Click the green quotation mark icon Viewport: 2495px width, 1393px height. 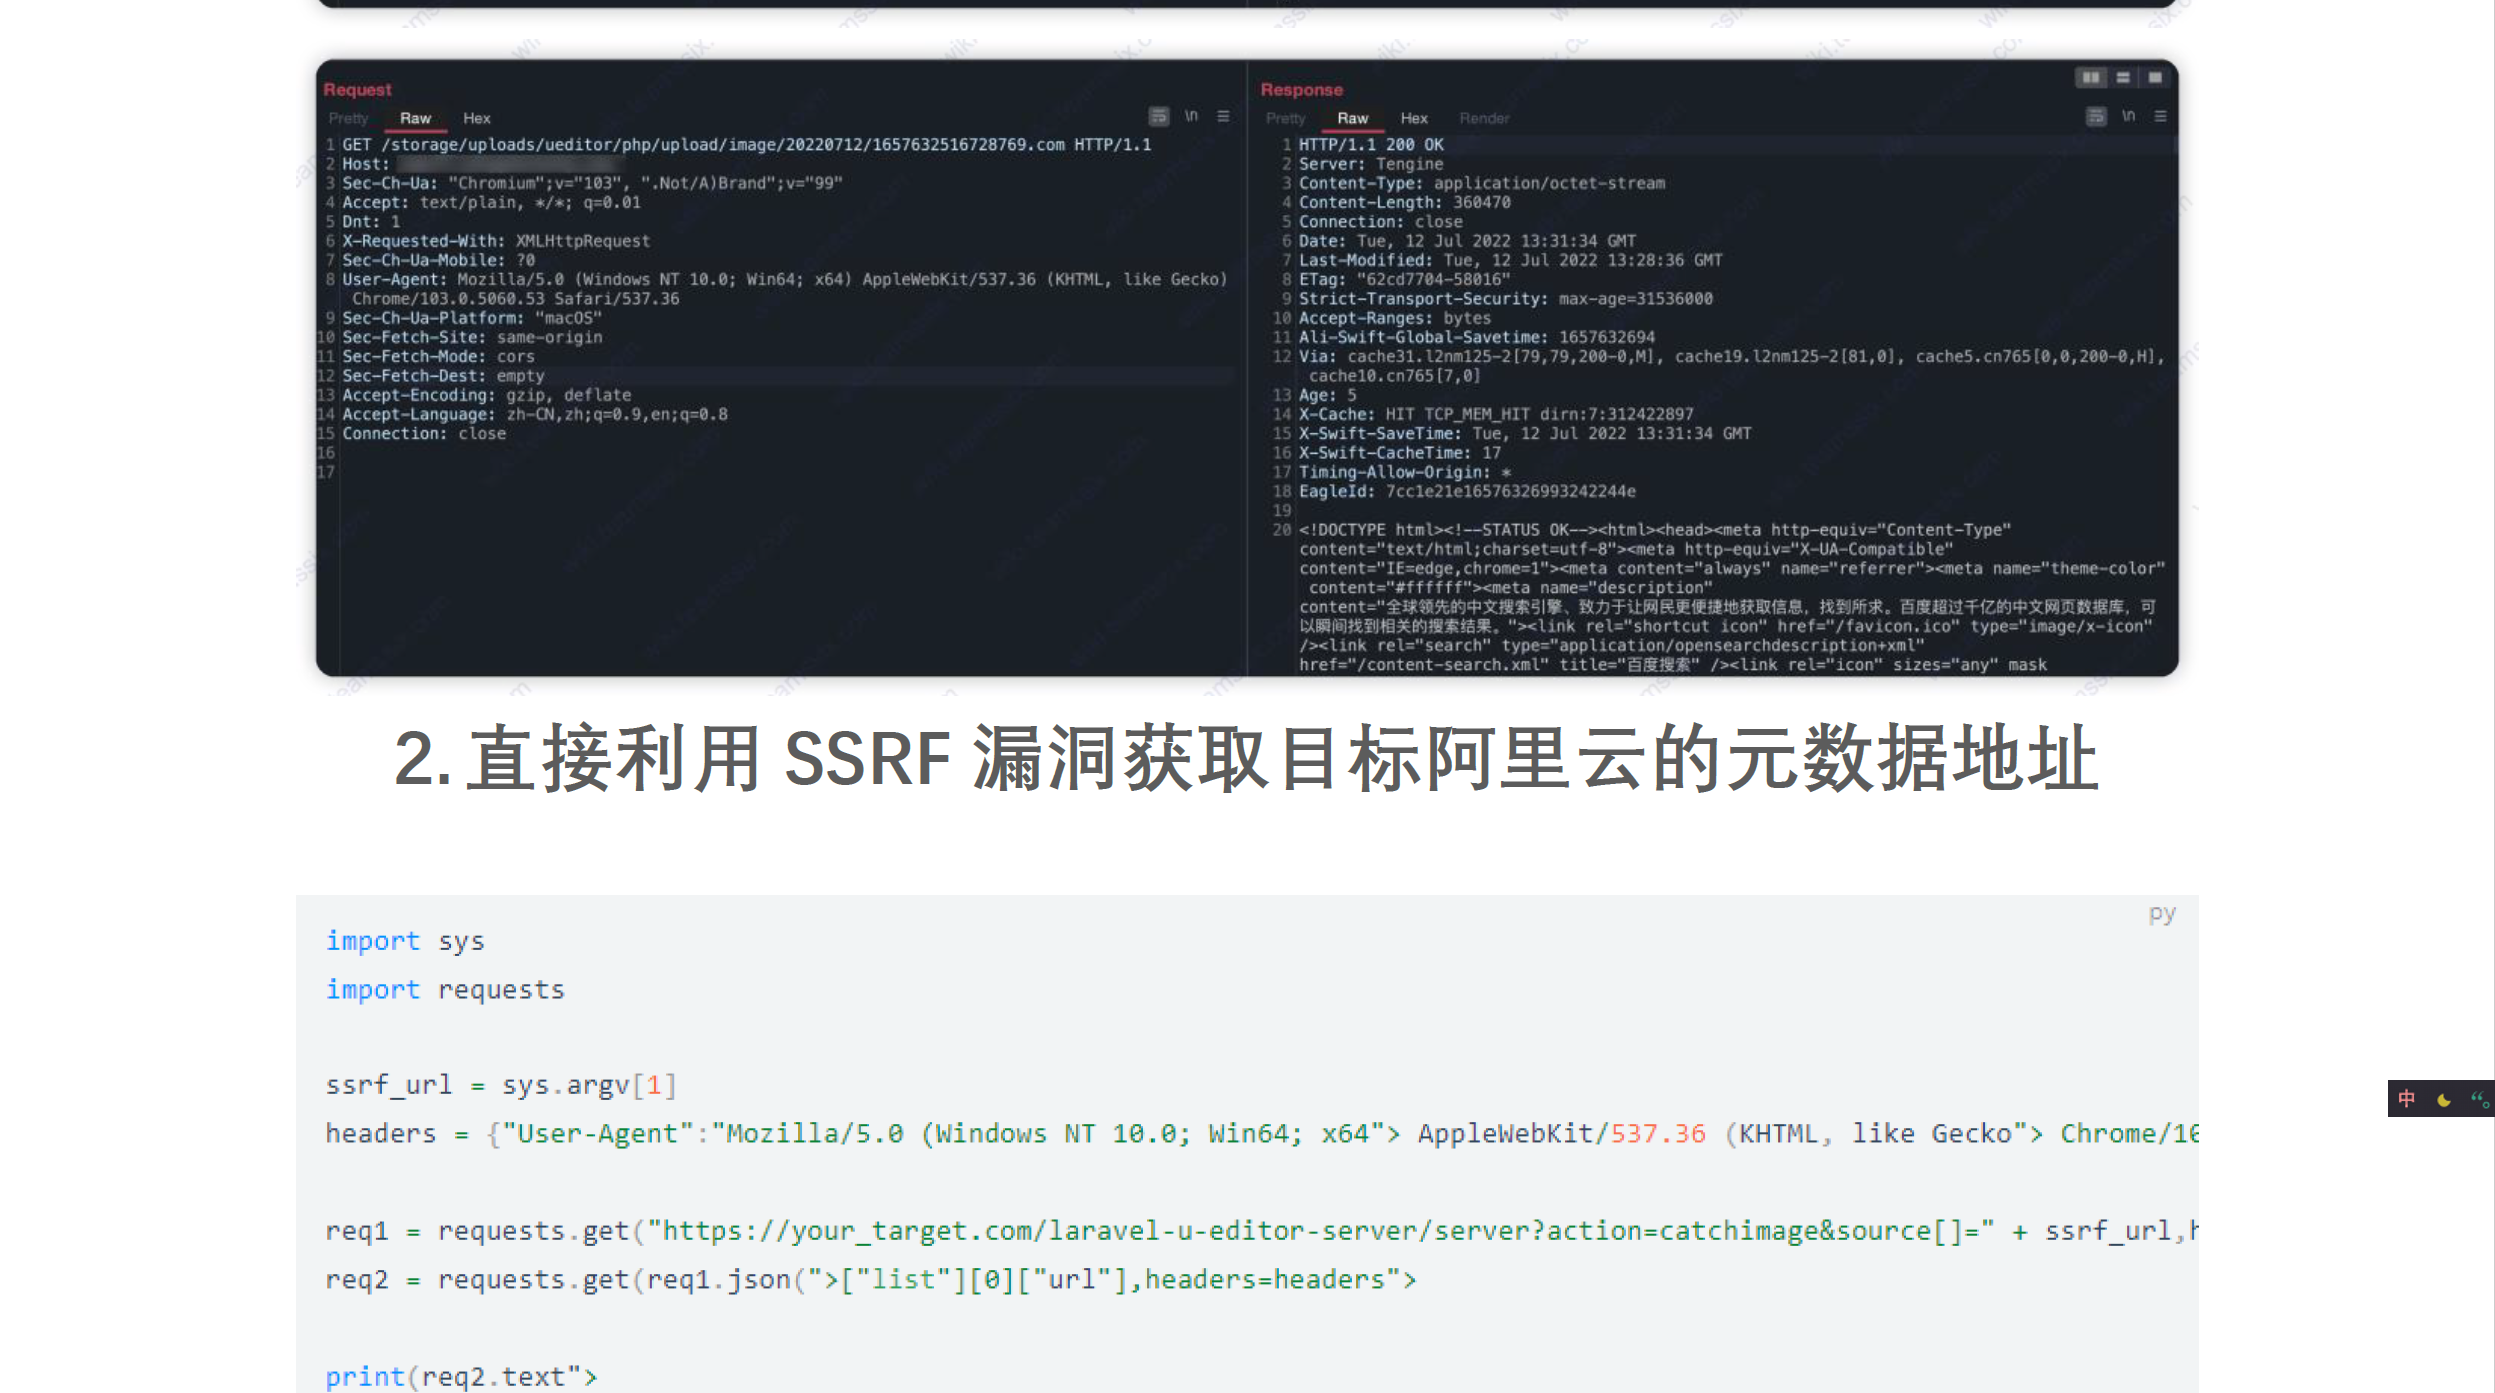[2479, 1099]
